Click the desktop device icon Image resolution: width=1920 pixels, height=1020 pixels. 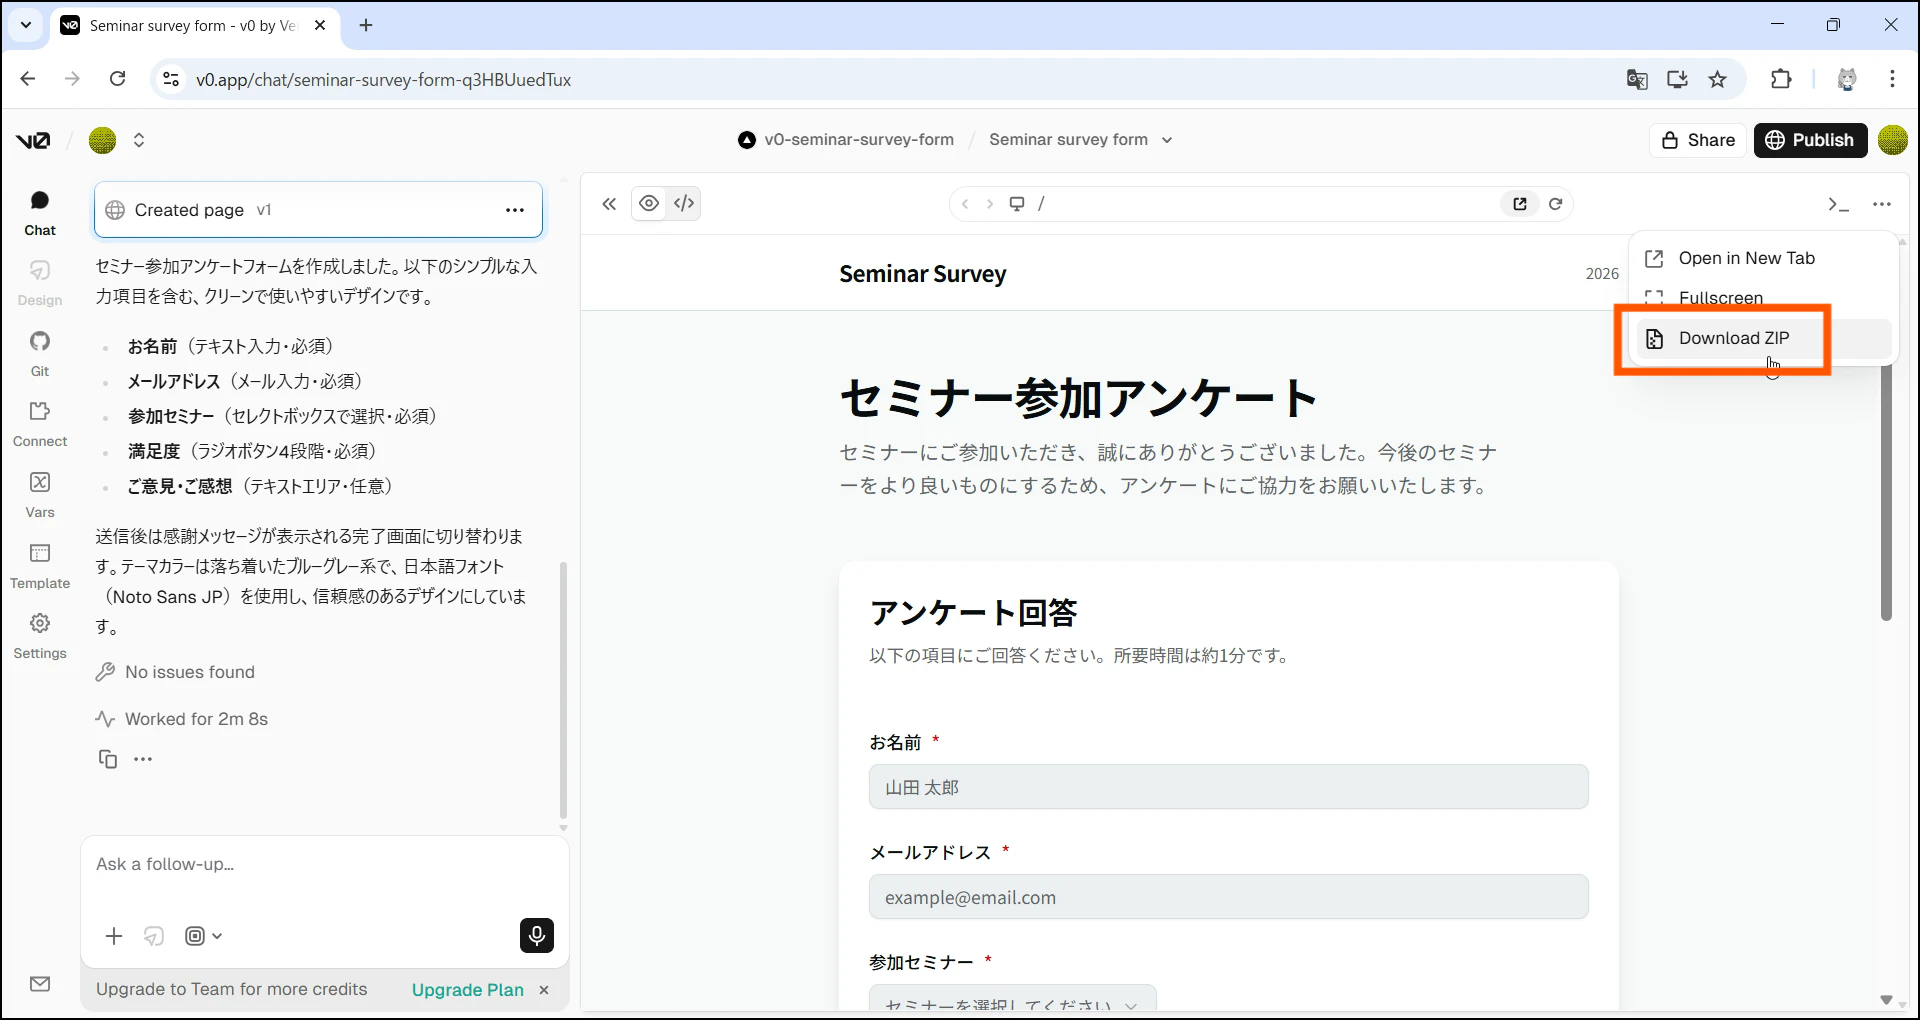(x=1017, y=204)
